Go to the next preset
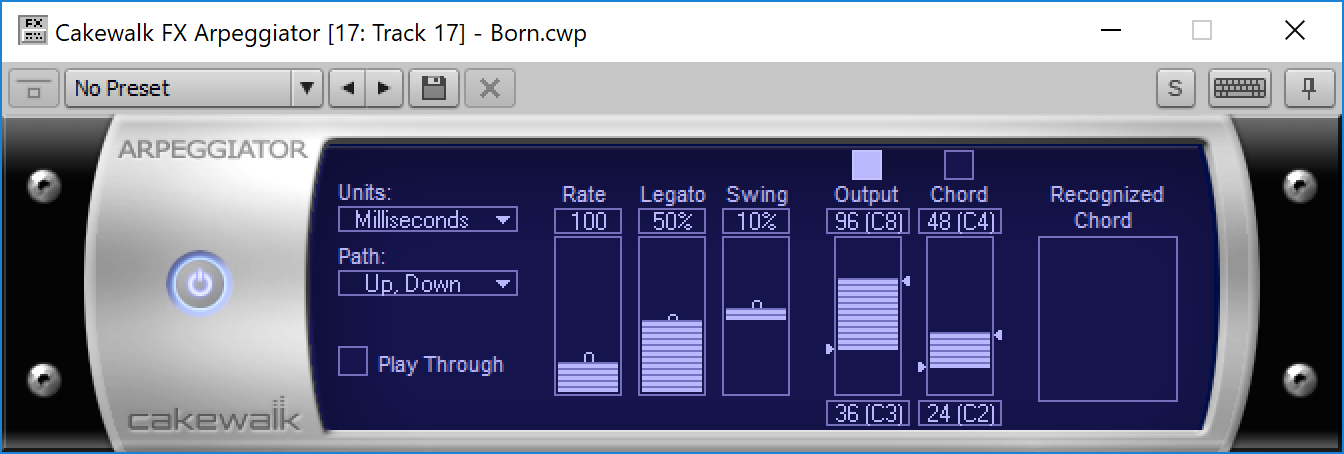 coord(384,88)
